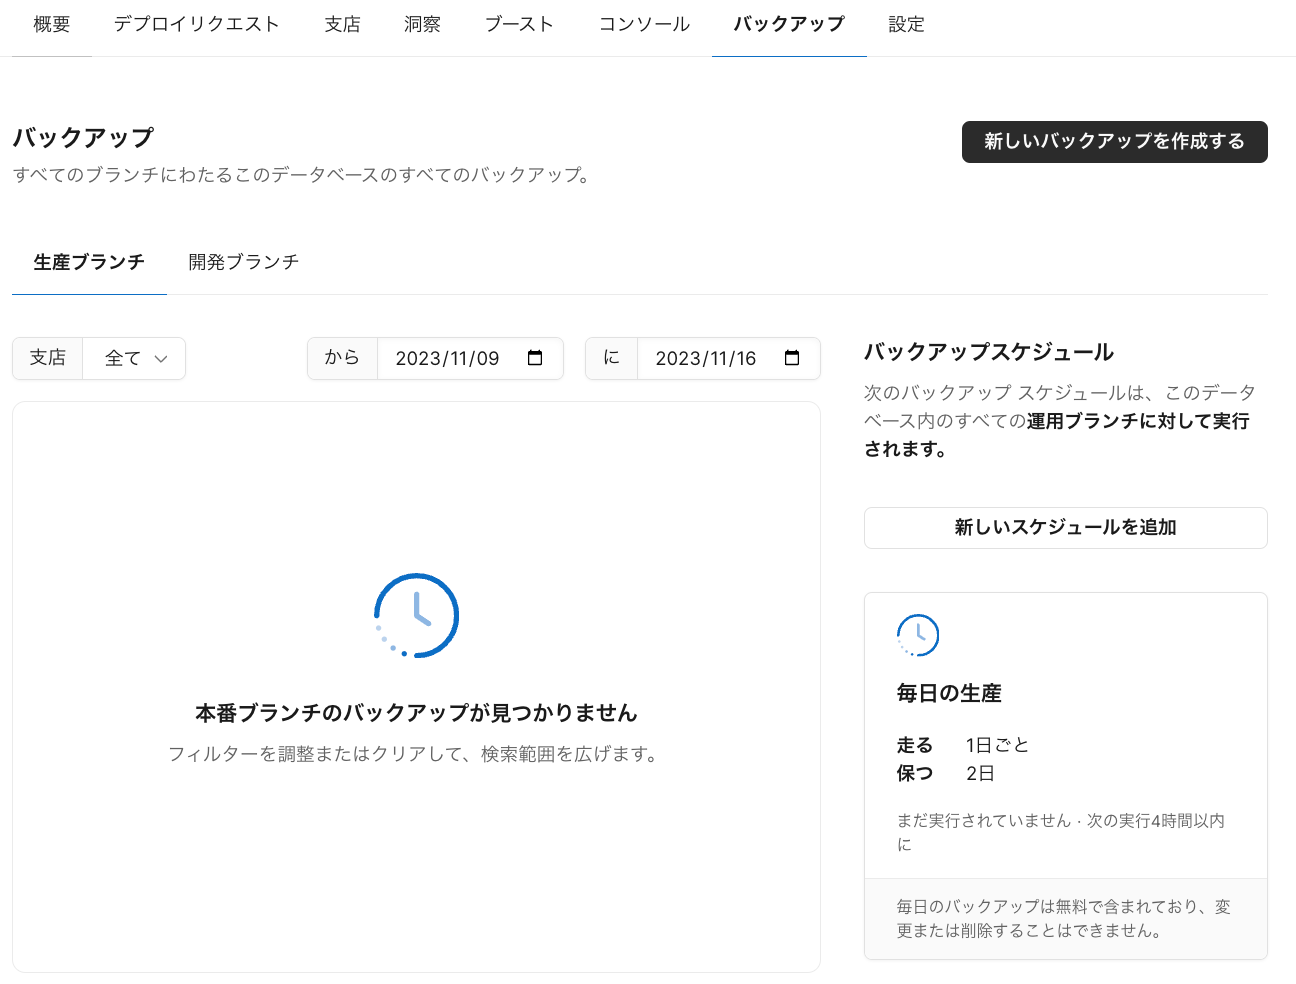
Task: Expand the 支店 全て filter dropdown
Action: point(134,358)
